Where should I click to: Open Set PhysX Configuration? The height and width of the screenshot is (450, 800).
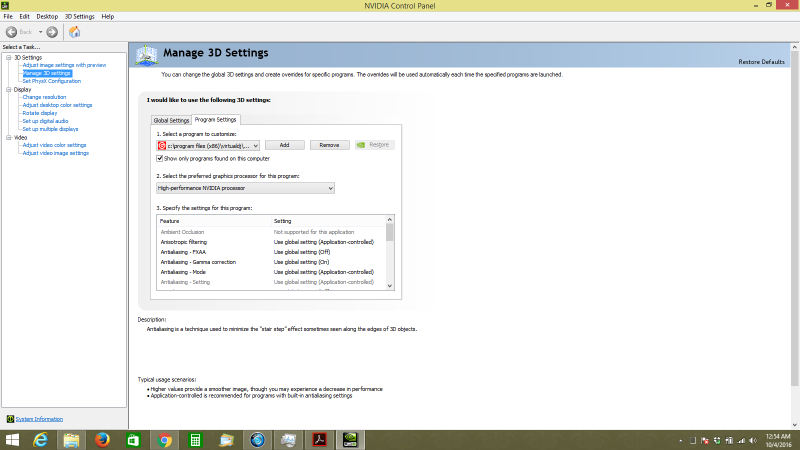pos(52,81)
